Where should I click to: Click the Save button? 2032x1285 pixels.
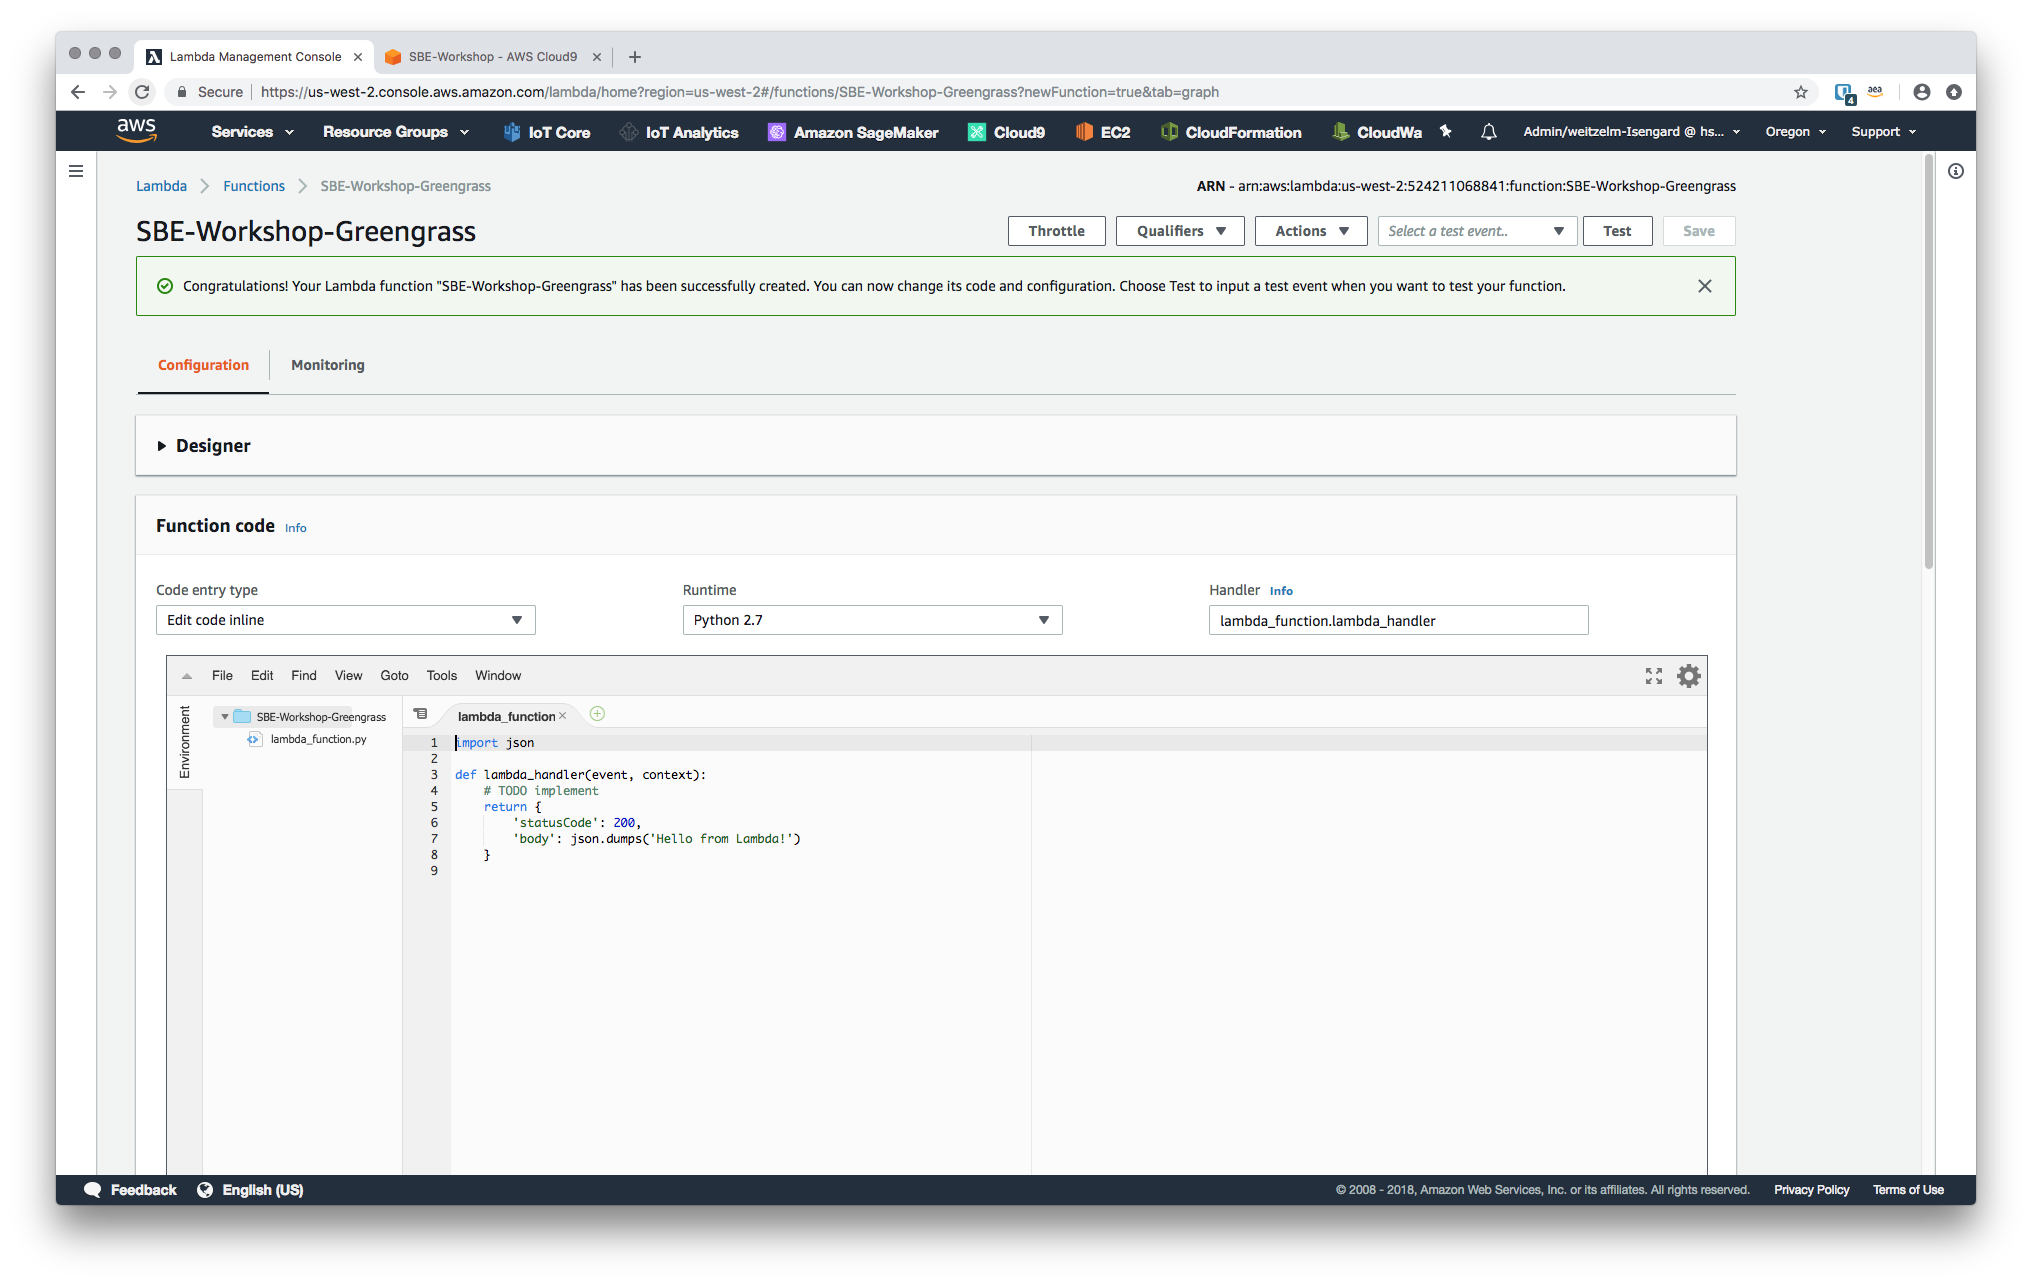point(1698,231)
